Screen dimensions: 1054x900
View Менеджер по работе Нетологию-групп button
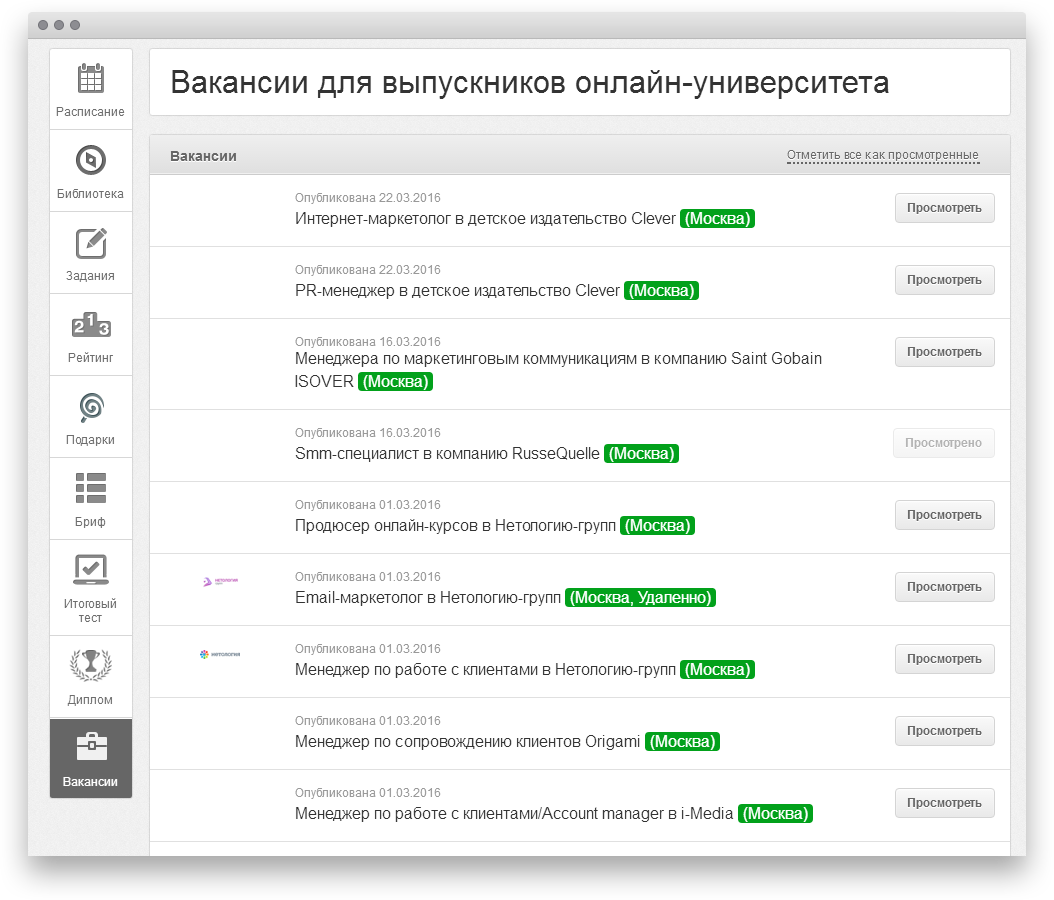pos(944,659)
